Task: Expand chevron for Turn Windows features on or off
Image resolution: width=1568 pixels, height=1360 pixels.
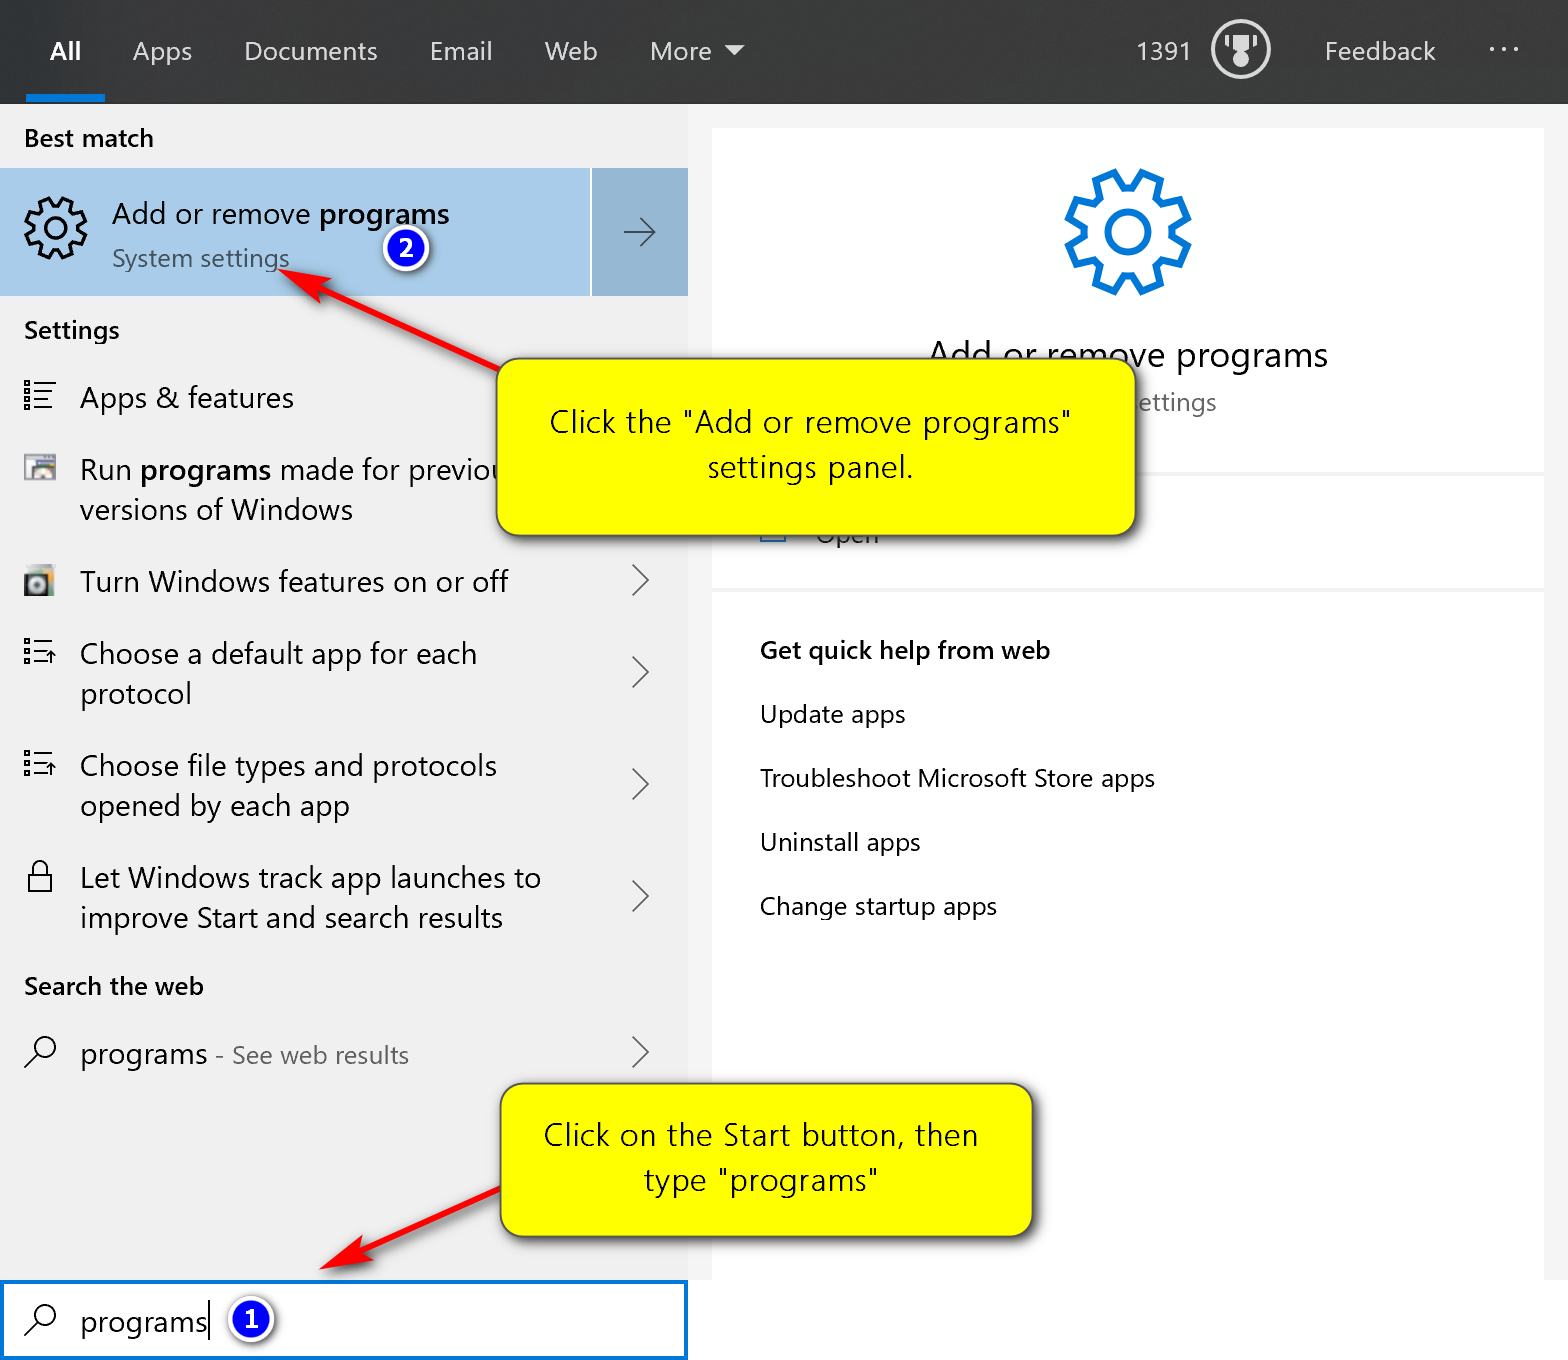Action: tap(641, 580)
